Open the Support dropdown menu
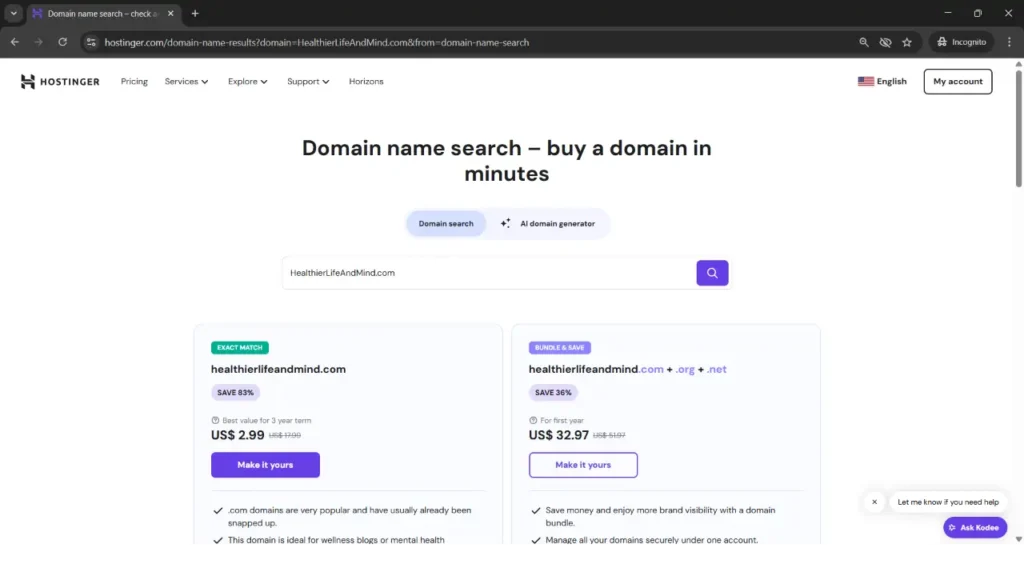The width and height of the screenshot is (1024, 576). coord(308,82)
